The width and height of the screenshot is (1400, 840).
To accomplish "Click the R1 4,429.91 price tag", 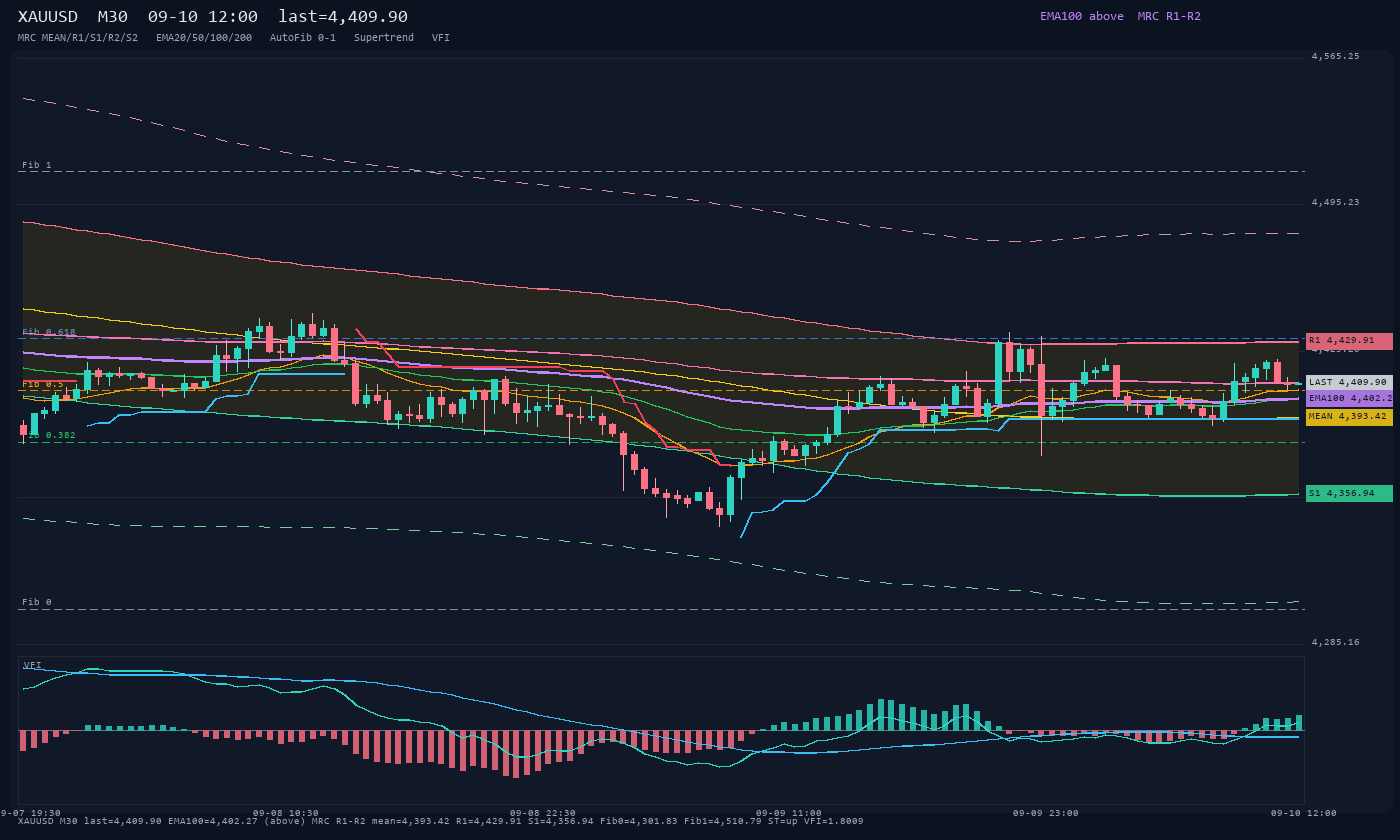I will tap(1349, 341).
